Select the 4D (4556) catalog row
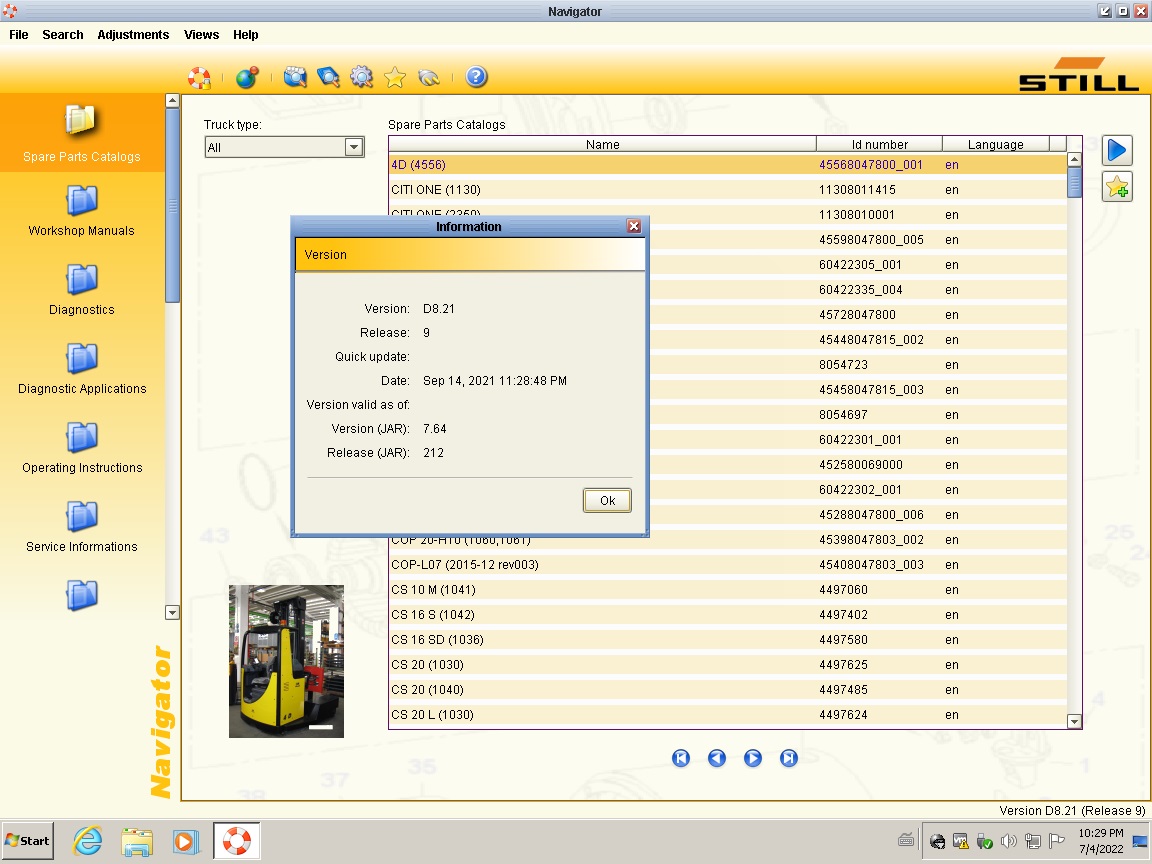The image size is (1152, 864). [x=728, y=165]
